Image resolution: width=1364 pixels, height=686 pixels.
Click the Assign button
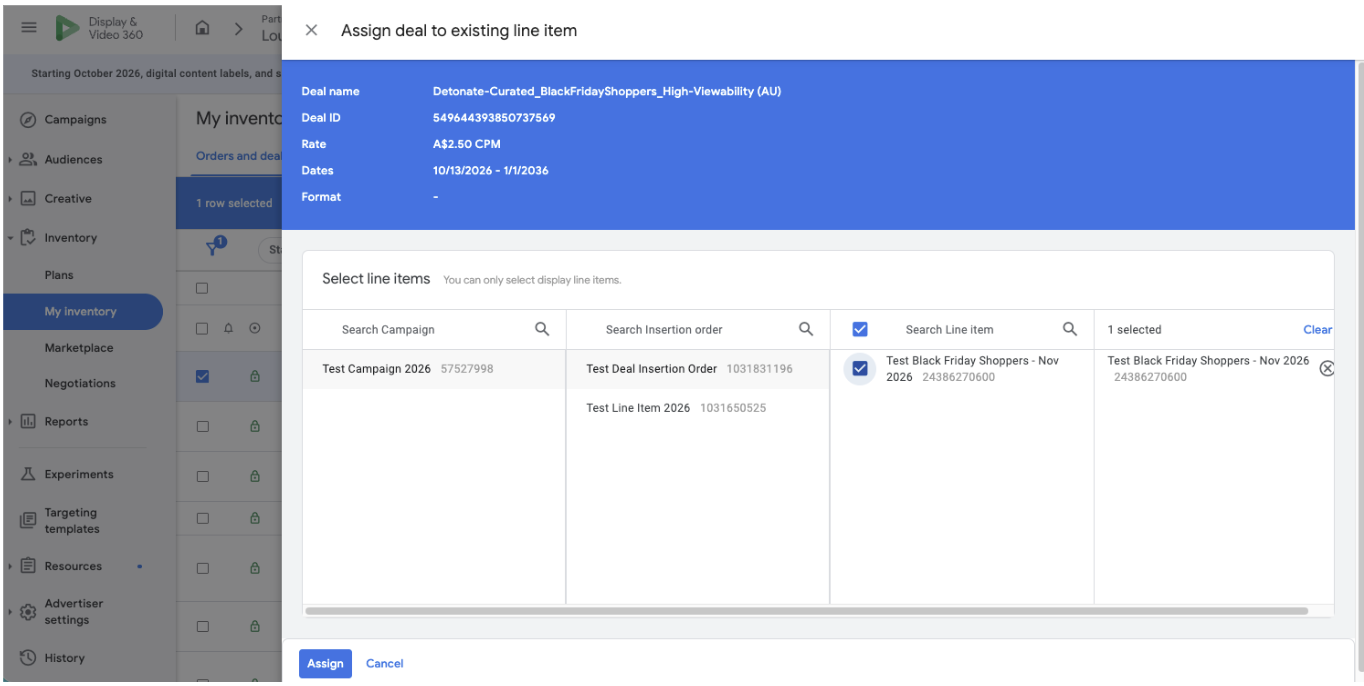(x=325, y=664)
